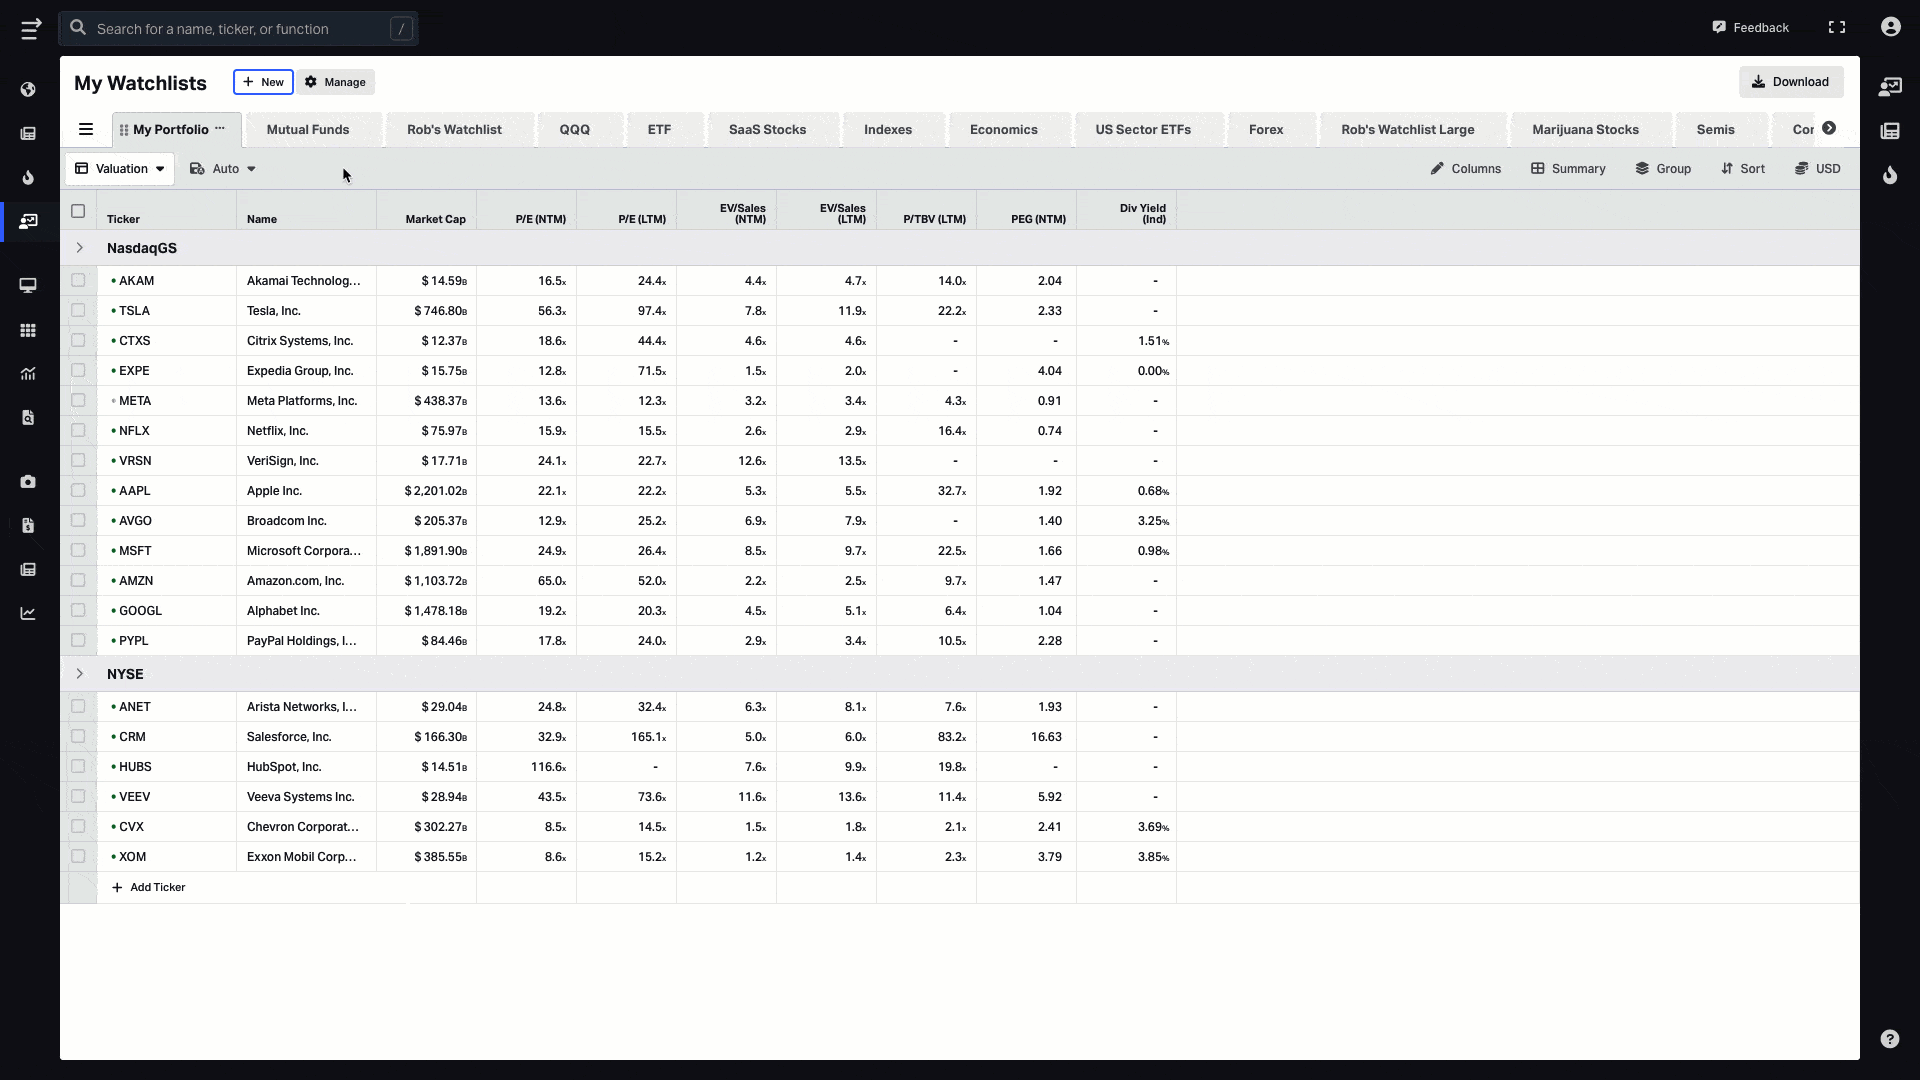The image size is (1920, 1080).
Task: Collapse the NasdaqGS group
Action: pos(80,248)
